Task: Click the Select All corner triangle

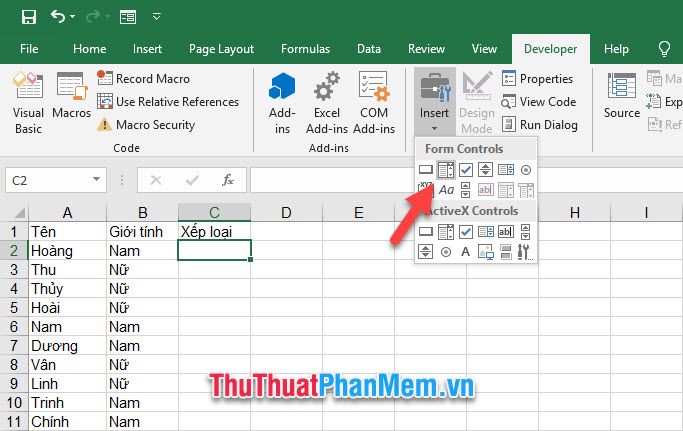Action: tap(19, 213)
